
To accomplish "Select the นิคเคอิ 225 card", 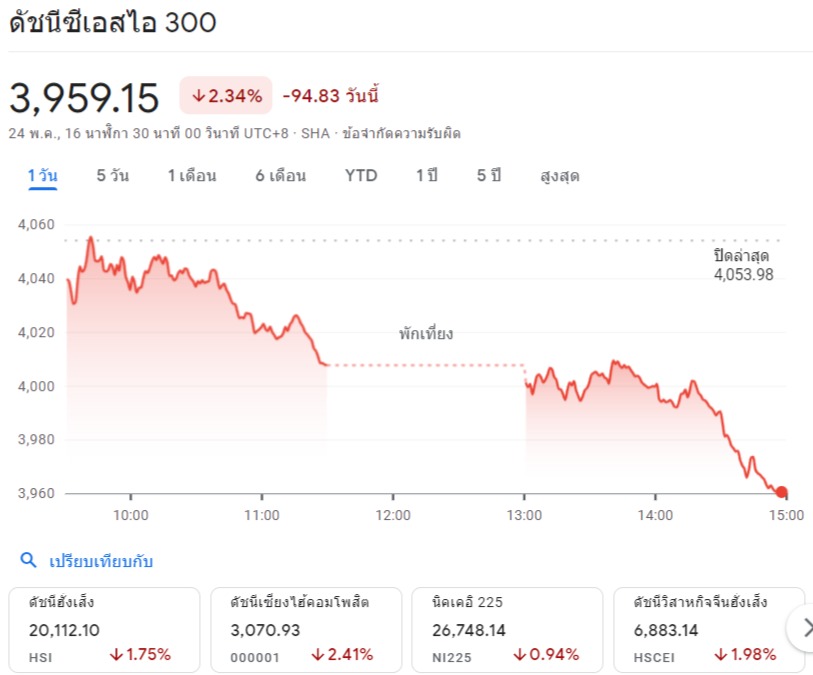I will click(x=507, y=629).
